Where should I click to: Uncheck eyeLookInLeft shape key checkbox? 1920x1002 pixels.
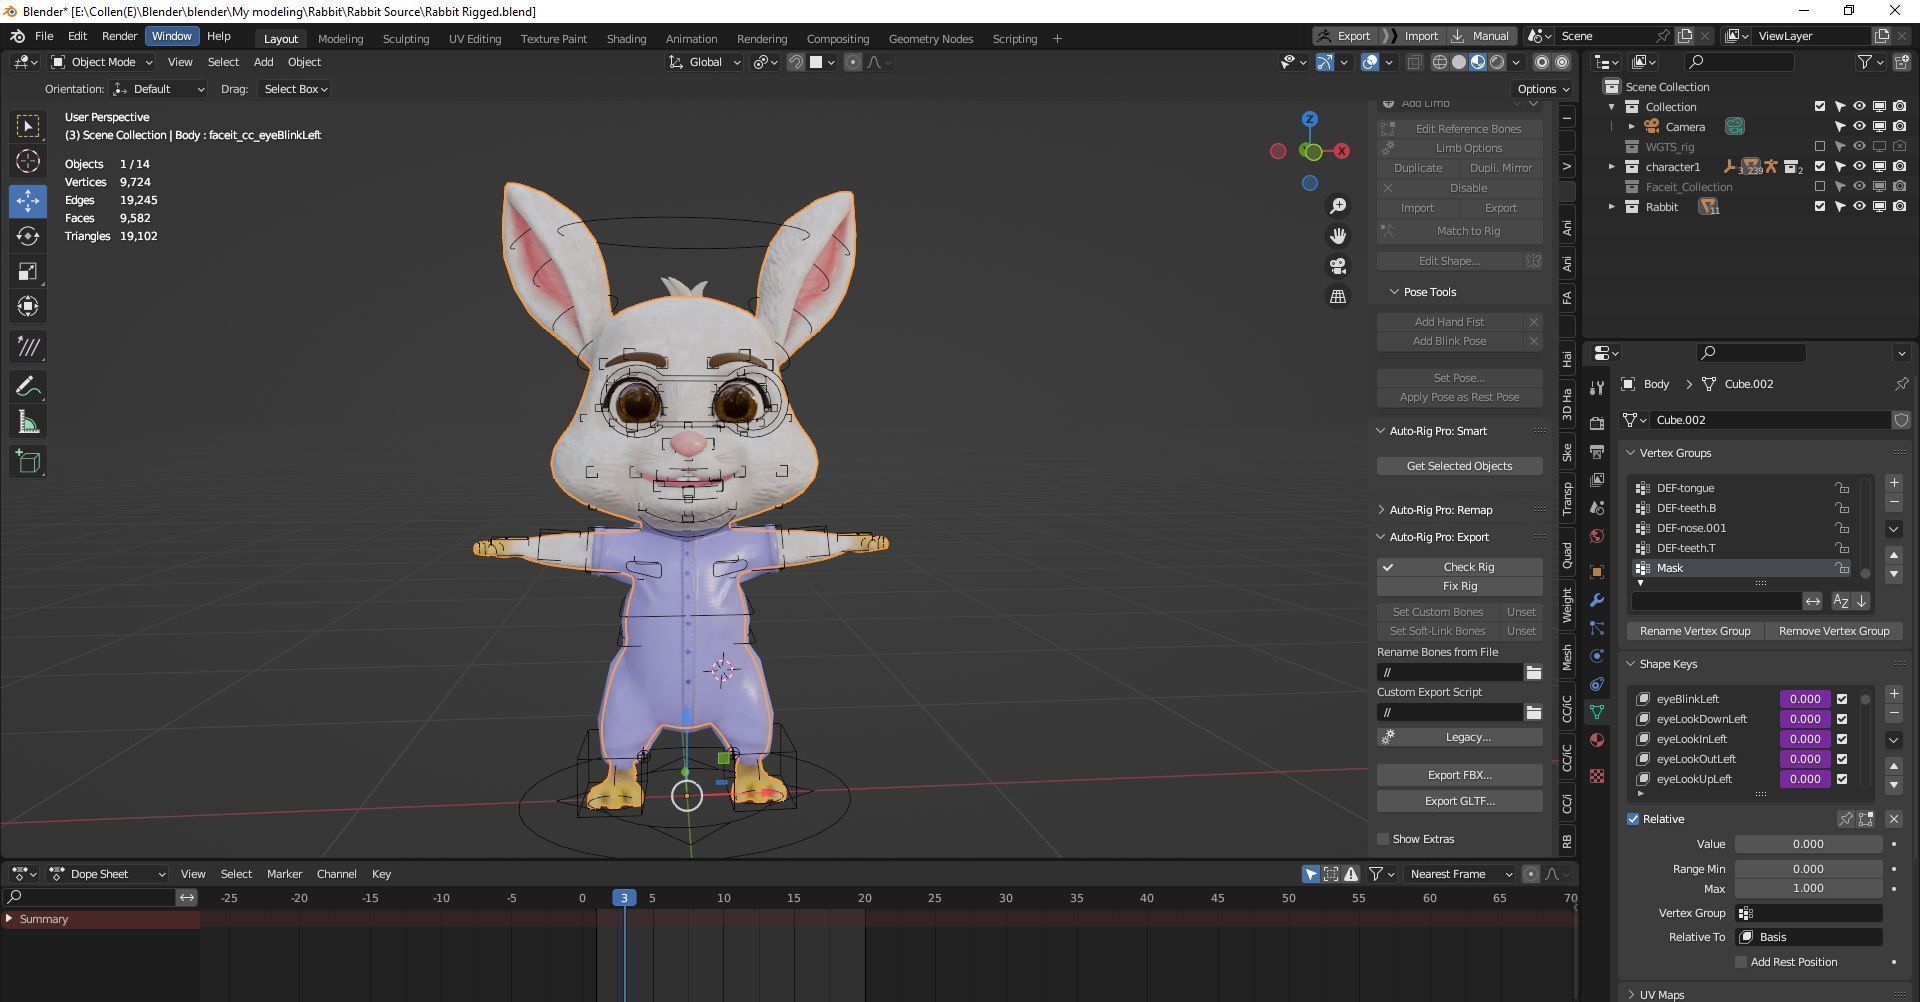1842,739
